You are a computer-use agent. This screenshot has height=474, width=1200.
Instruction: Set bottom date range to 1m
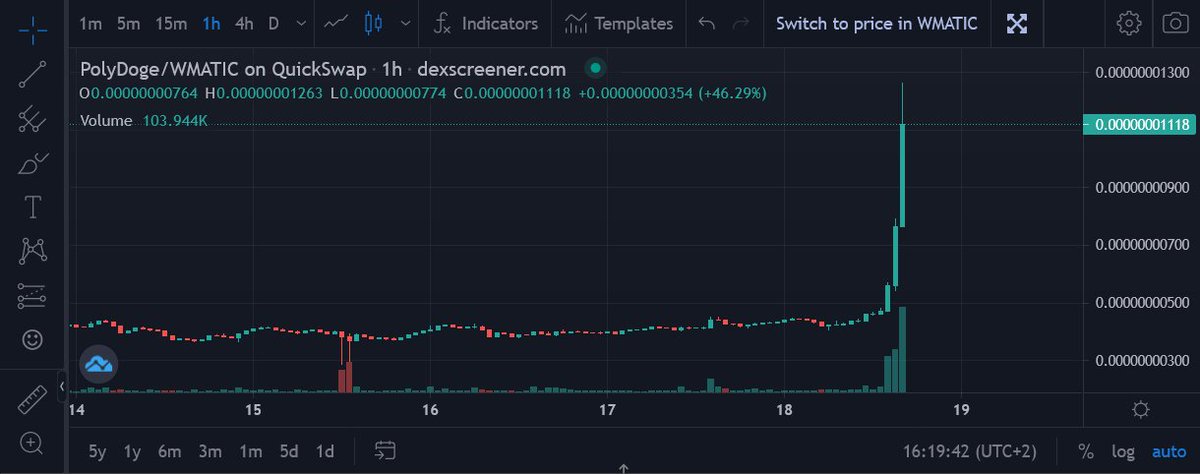[249, 451]
